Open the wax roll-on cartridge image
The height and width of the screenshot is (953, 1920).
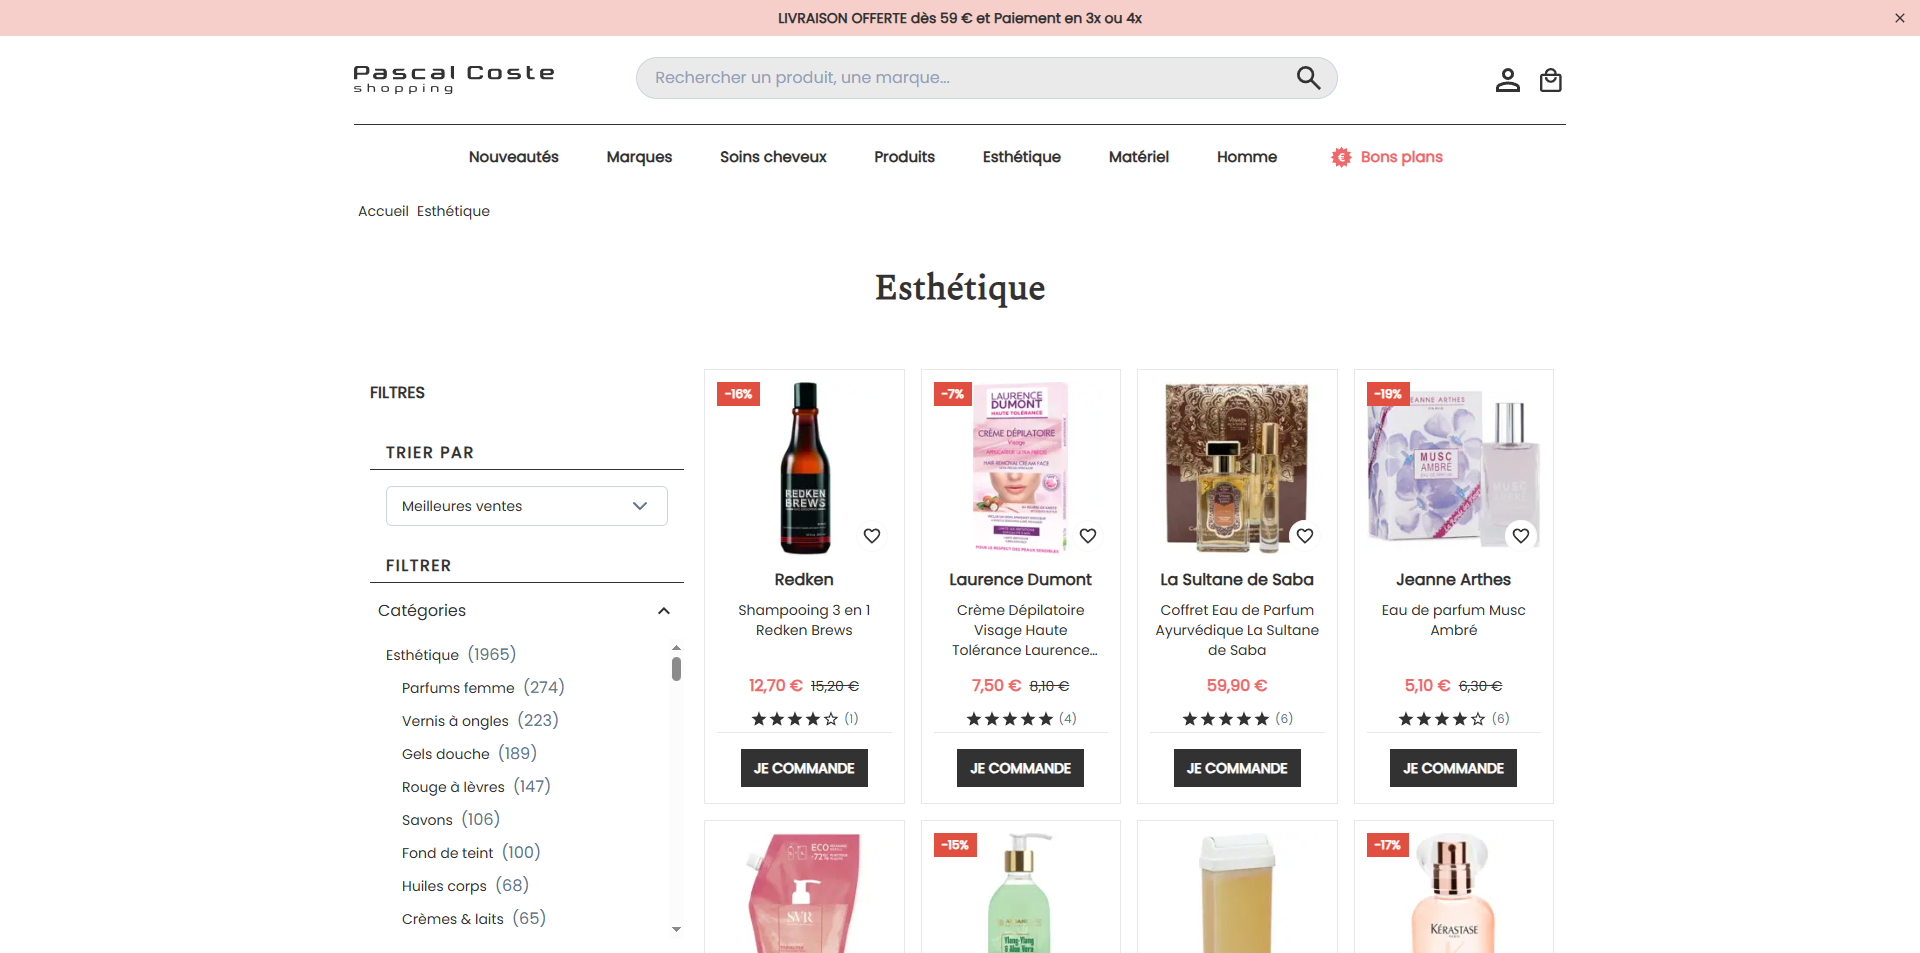pyautogui.click(x=1237, y=893)
